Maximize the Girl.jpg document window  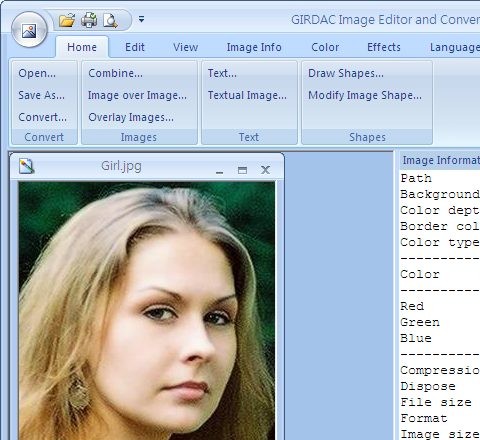point(242,170)
